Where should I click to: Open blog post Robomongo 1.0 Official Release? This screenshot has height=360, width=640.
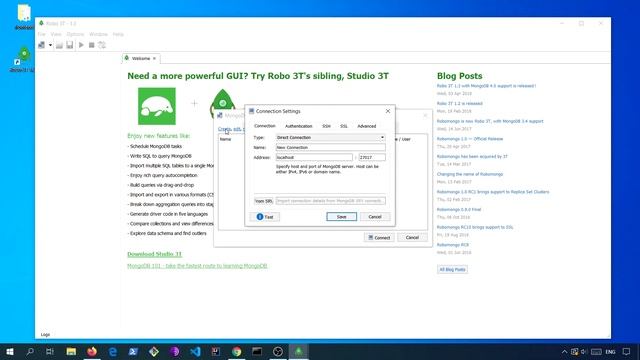[x=470, y=139]
